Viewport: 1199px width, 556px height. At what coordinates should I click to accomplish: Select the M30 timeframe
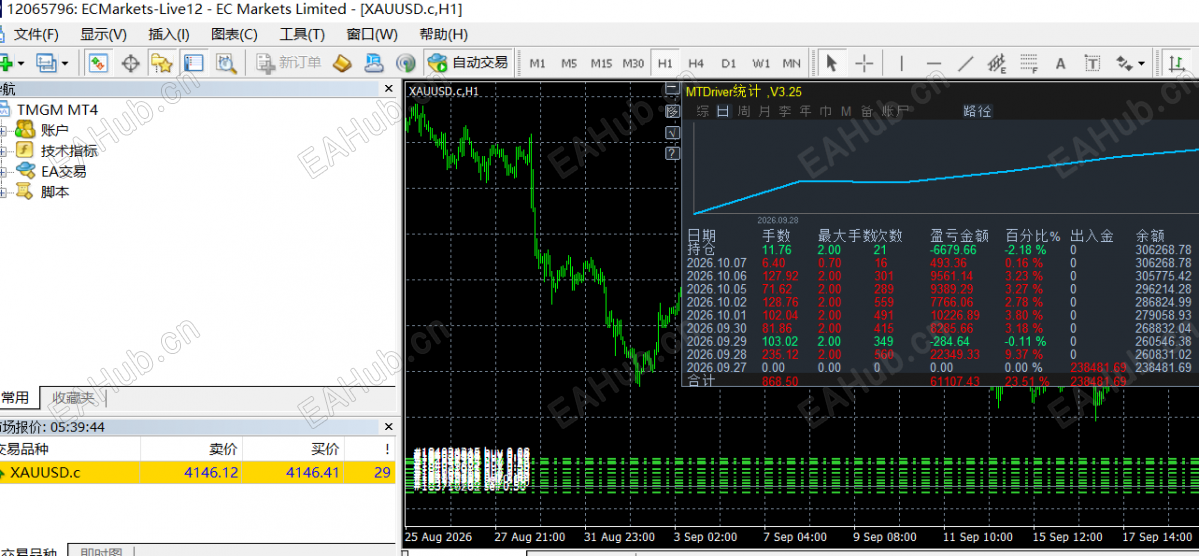tap(633, 63)
